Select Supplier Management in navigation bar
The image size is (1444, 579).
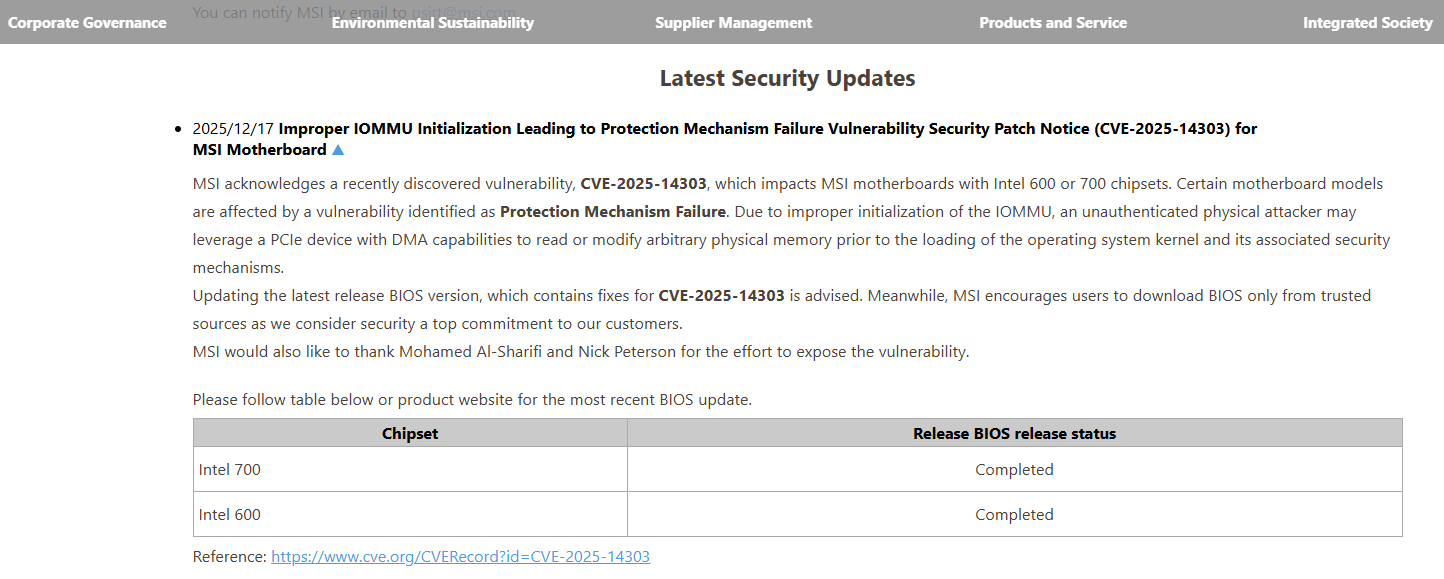tap(733, 23)
